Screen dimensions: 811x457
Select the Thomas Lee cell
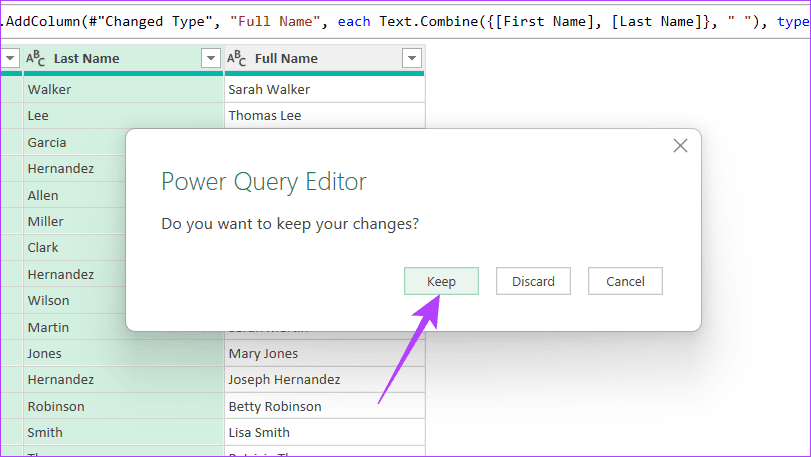click(325, 116)
